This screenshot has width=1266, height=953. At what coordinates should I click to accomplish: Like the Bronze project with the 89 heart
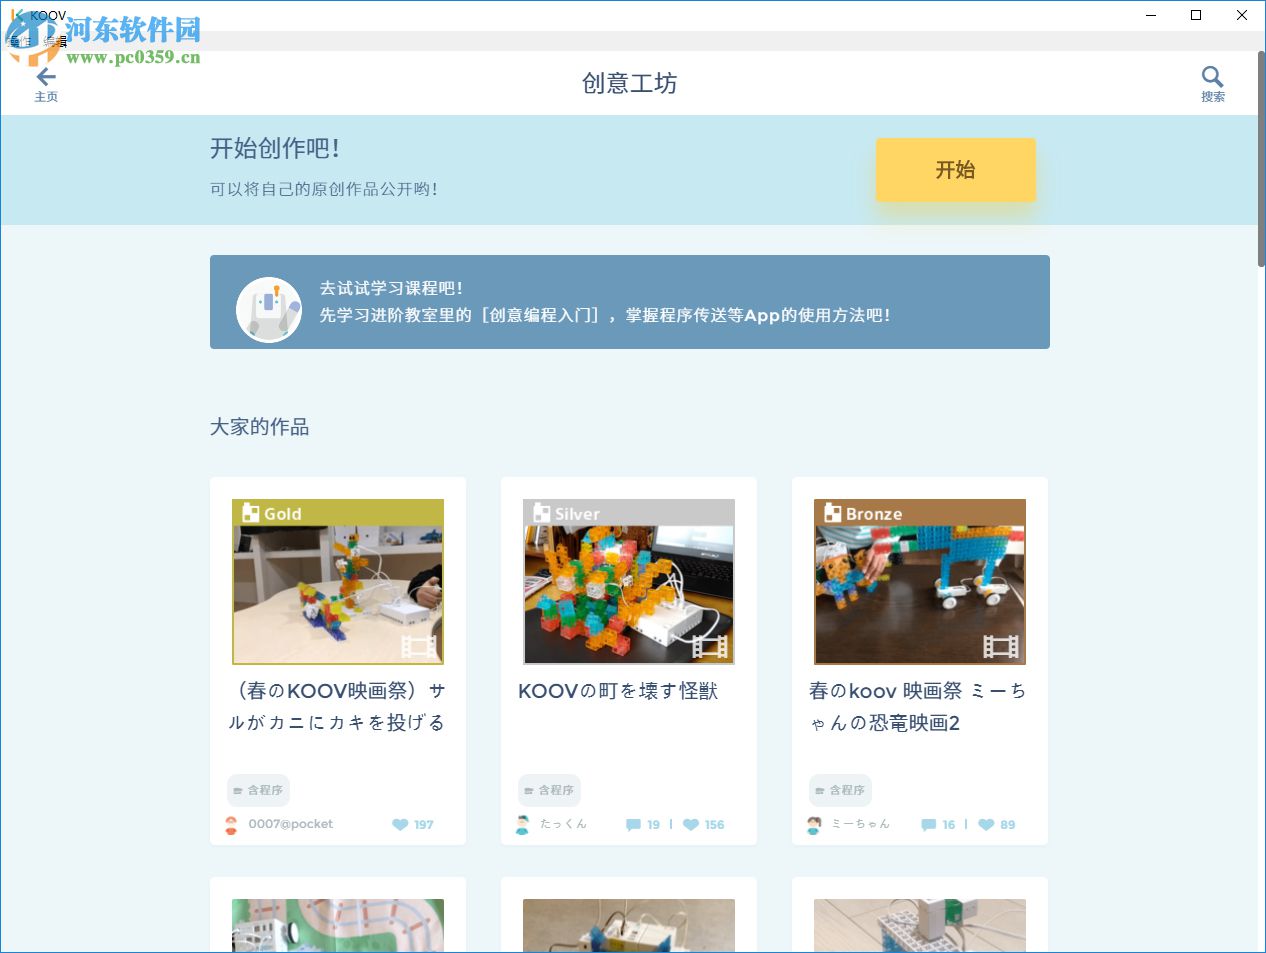click(986, 825)
